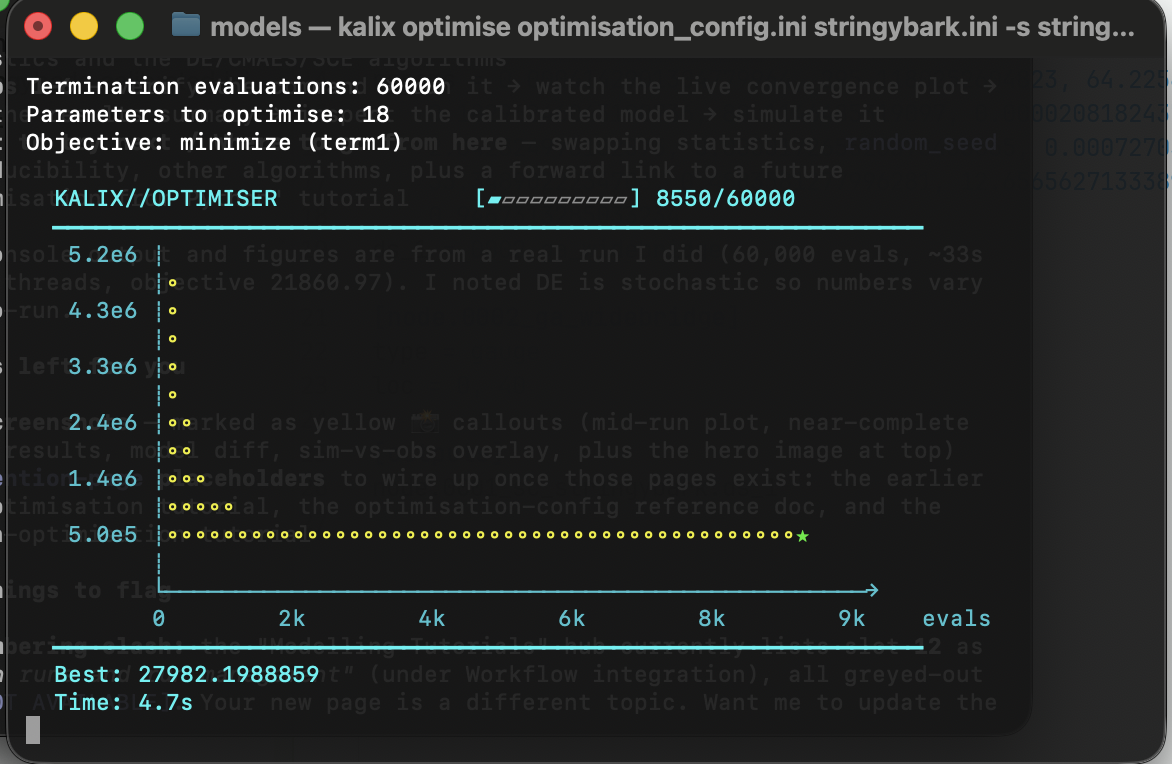
Task: Click the yellow minimize window button
Action: pos(84,26)
